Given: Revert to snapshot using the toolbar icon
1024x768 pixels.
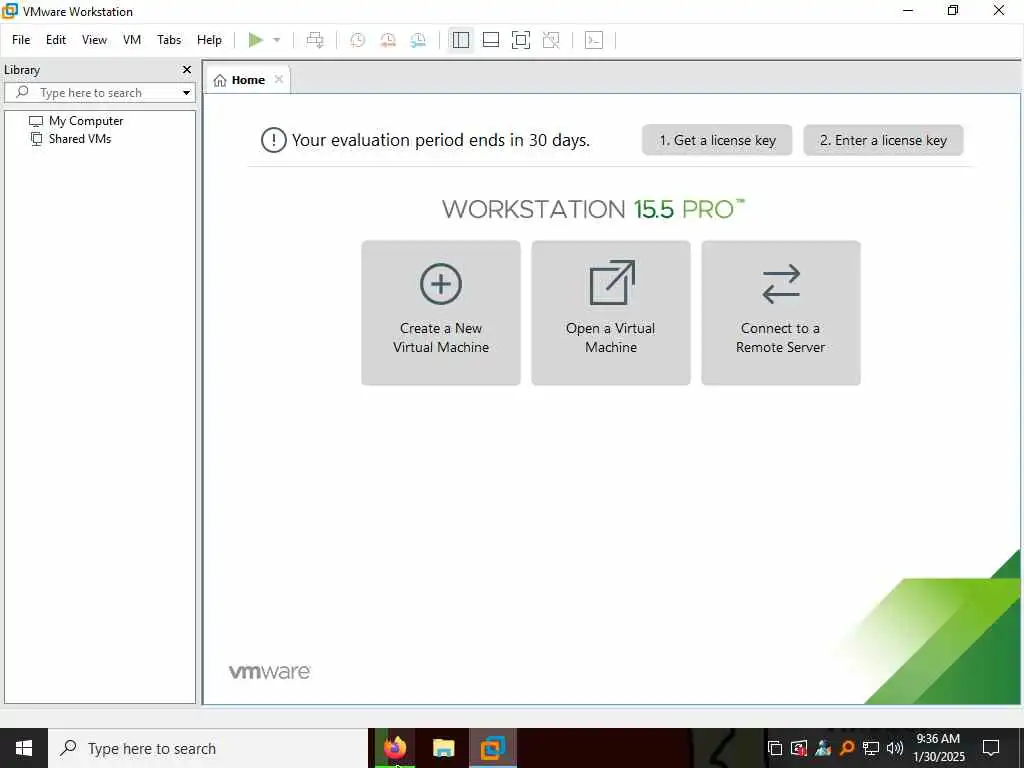Looking at the screenshot, I should [x=388, y=40].
